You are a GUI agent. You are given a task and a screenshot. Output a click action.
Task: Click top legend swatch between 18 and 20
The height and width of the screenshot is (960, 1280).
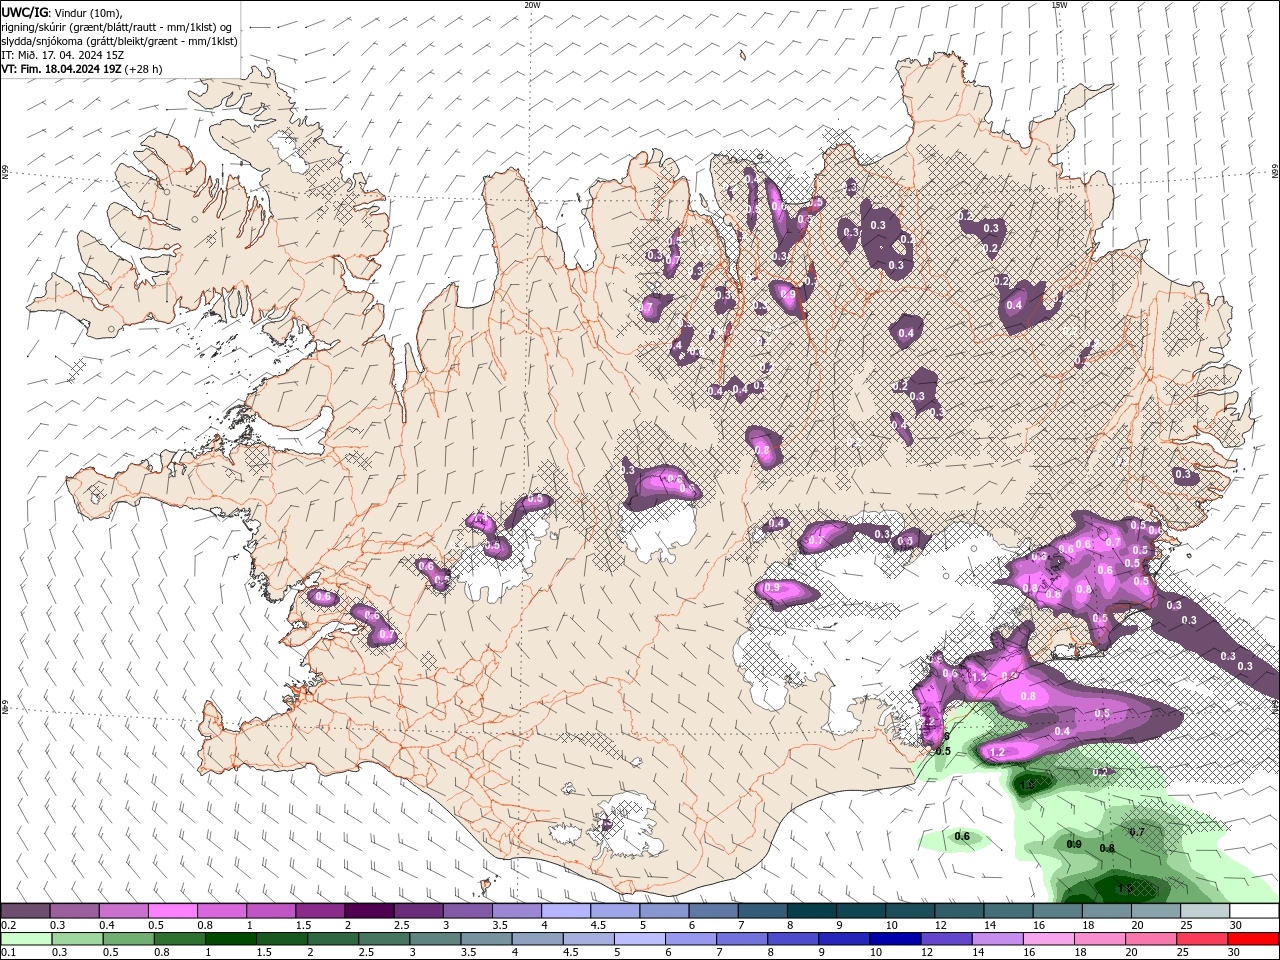pyautogui.click(x=1106, y=911)
